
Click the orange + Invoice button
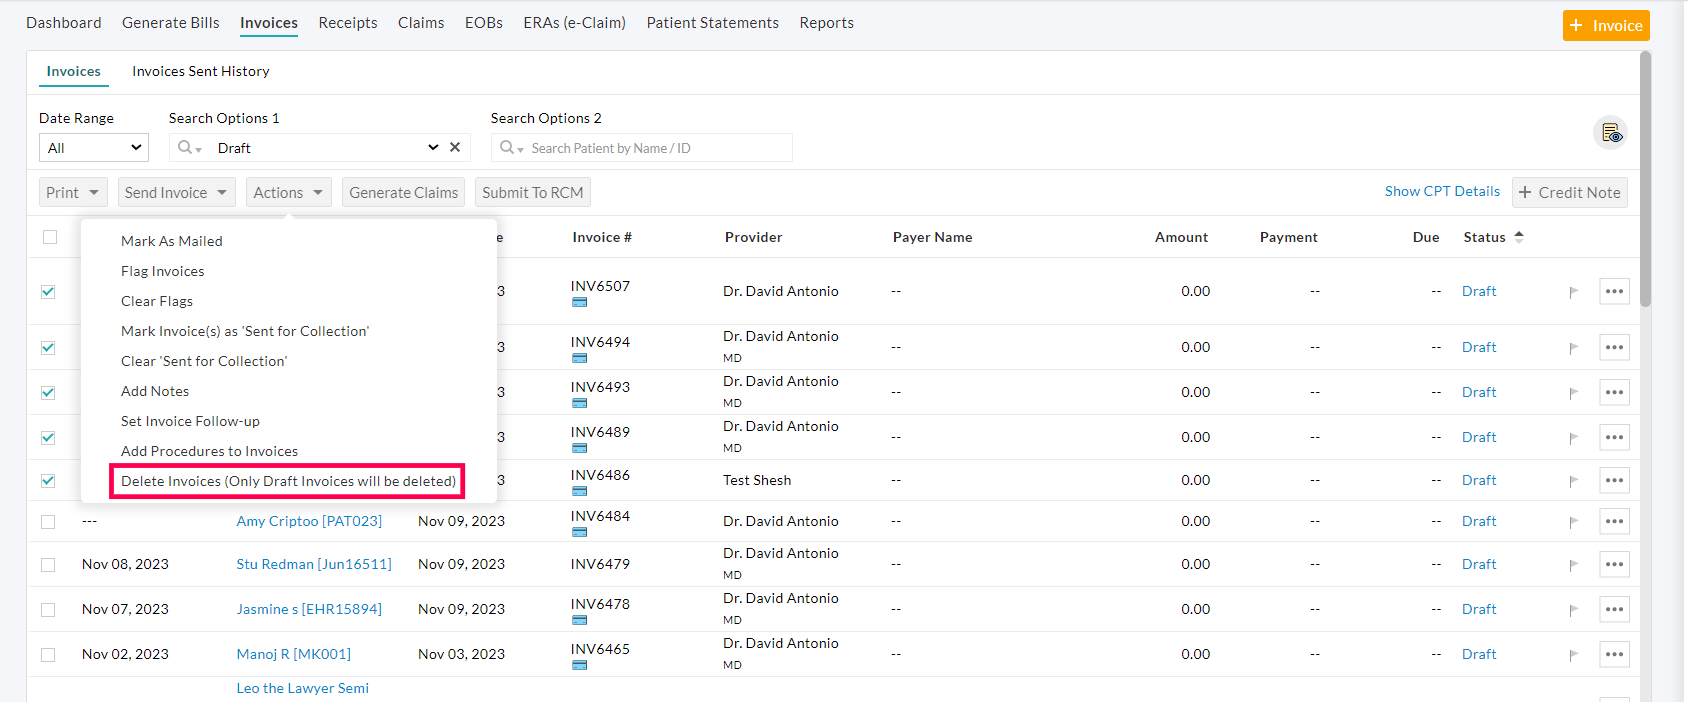pyautogui.click(x=1605, y=26)
